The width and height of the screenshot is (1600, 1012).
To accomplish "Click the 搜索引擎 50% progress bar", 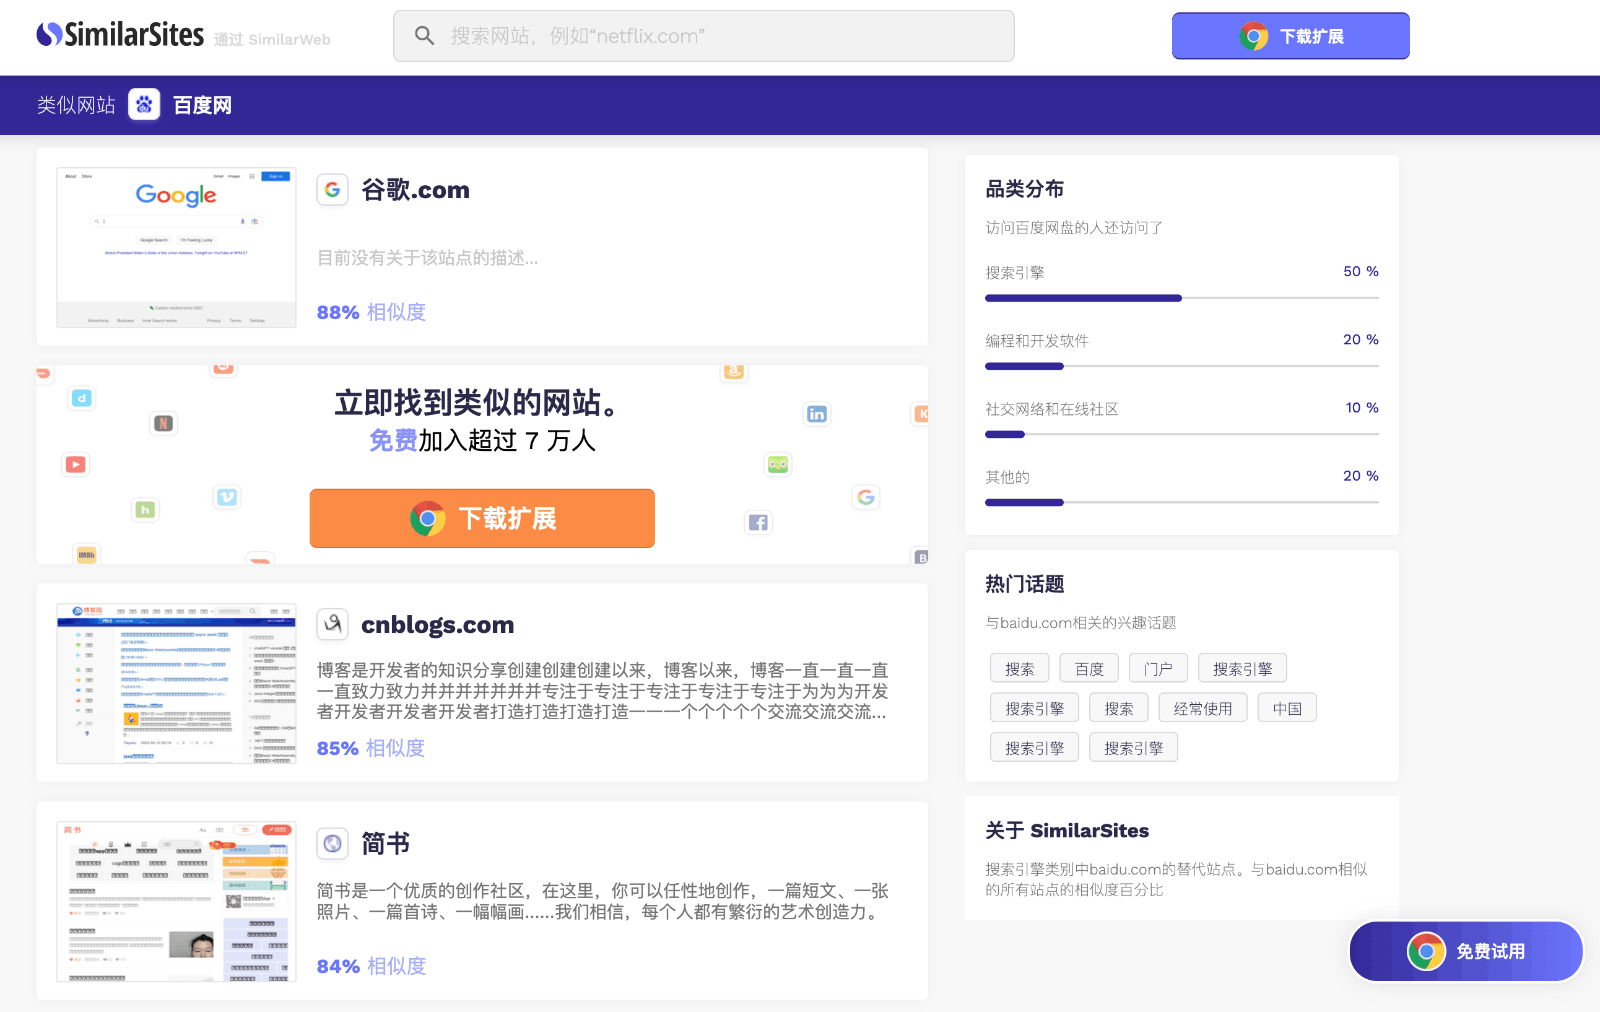I will coord(1182,298).
